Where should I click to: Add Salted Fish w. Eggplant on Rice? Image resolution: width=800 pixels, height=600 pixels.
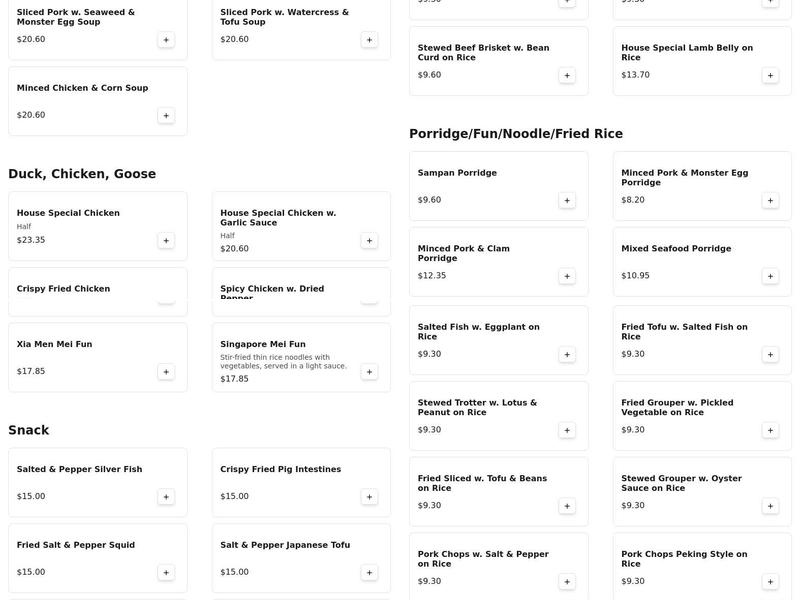point(567,355)
